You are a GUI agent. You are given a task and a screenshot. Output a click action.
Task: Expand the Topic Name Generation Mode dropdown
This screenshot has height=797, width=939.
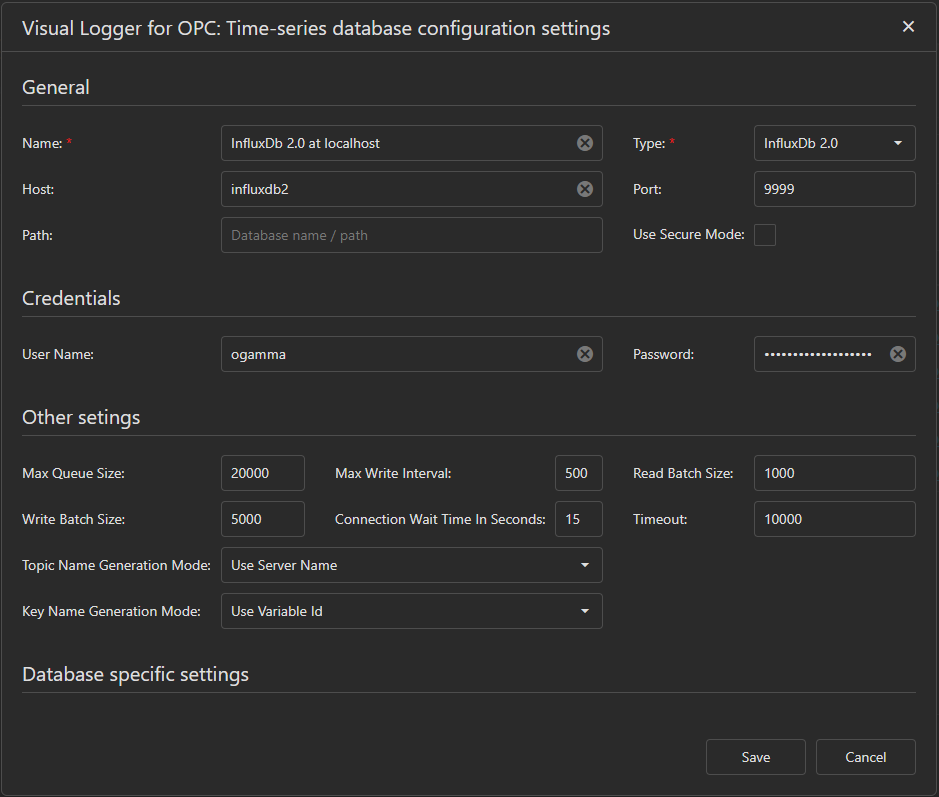tap(411, 565)
